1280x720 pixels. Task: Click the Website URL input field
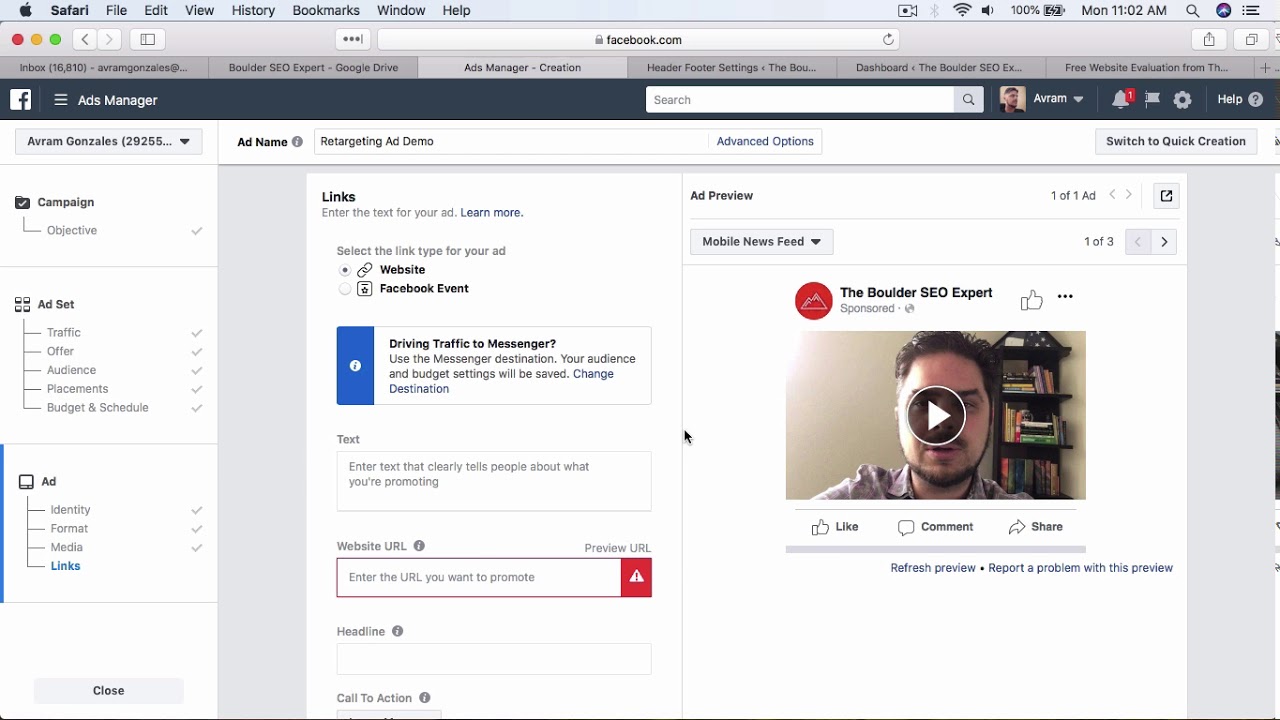click(x=479, y=577)
